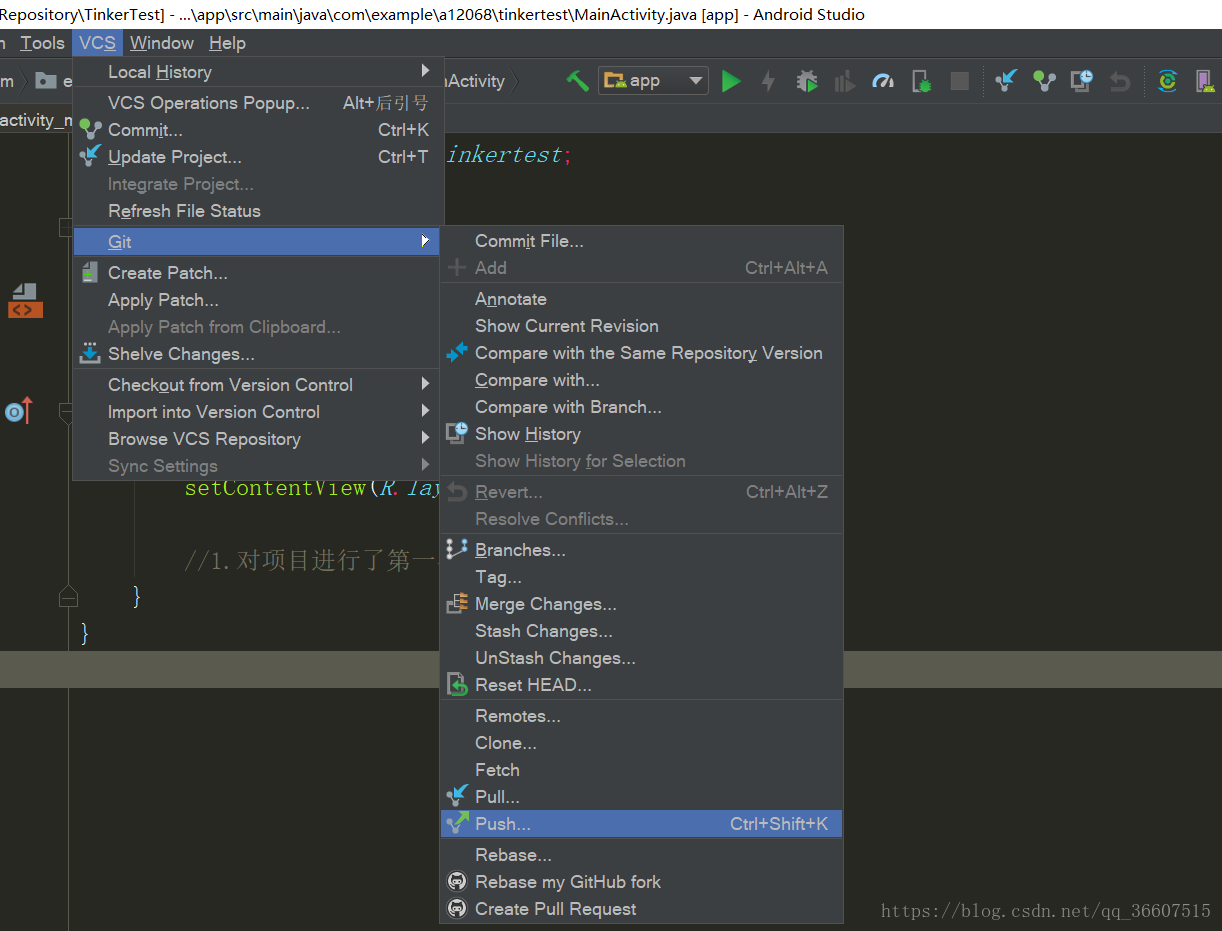Image resolution: width=1222 pixels, height=931 pixels.
Task: Choose Tag in Git submenu
Action: [642, 577]
